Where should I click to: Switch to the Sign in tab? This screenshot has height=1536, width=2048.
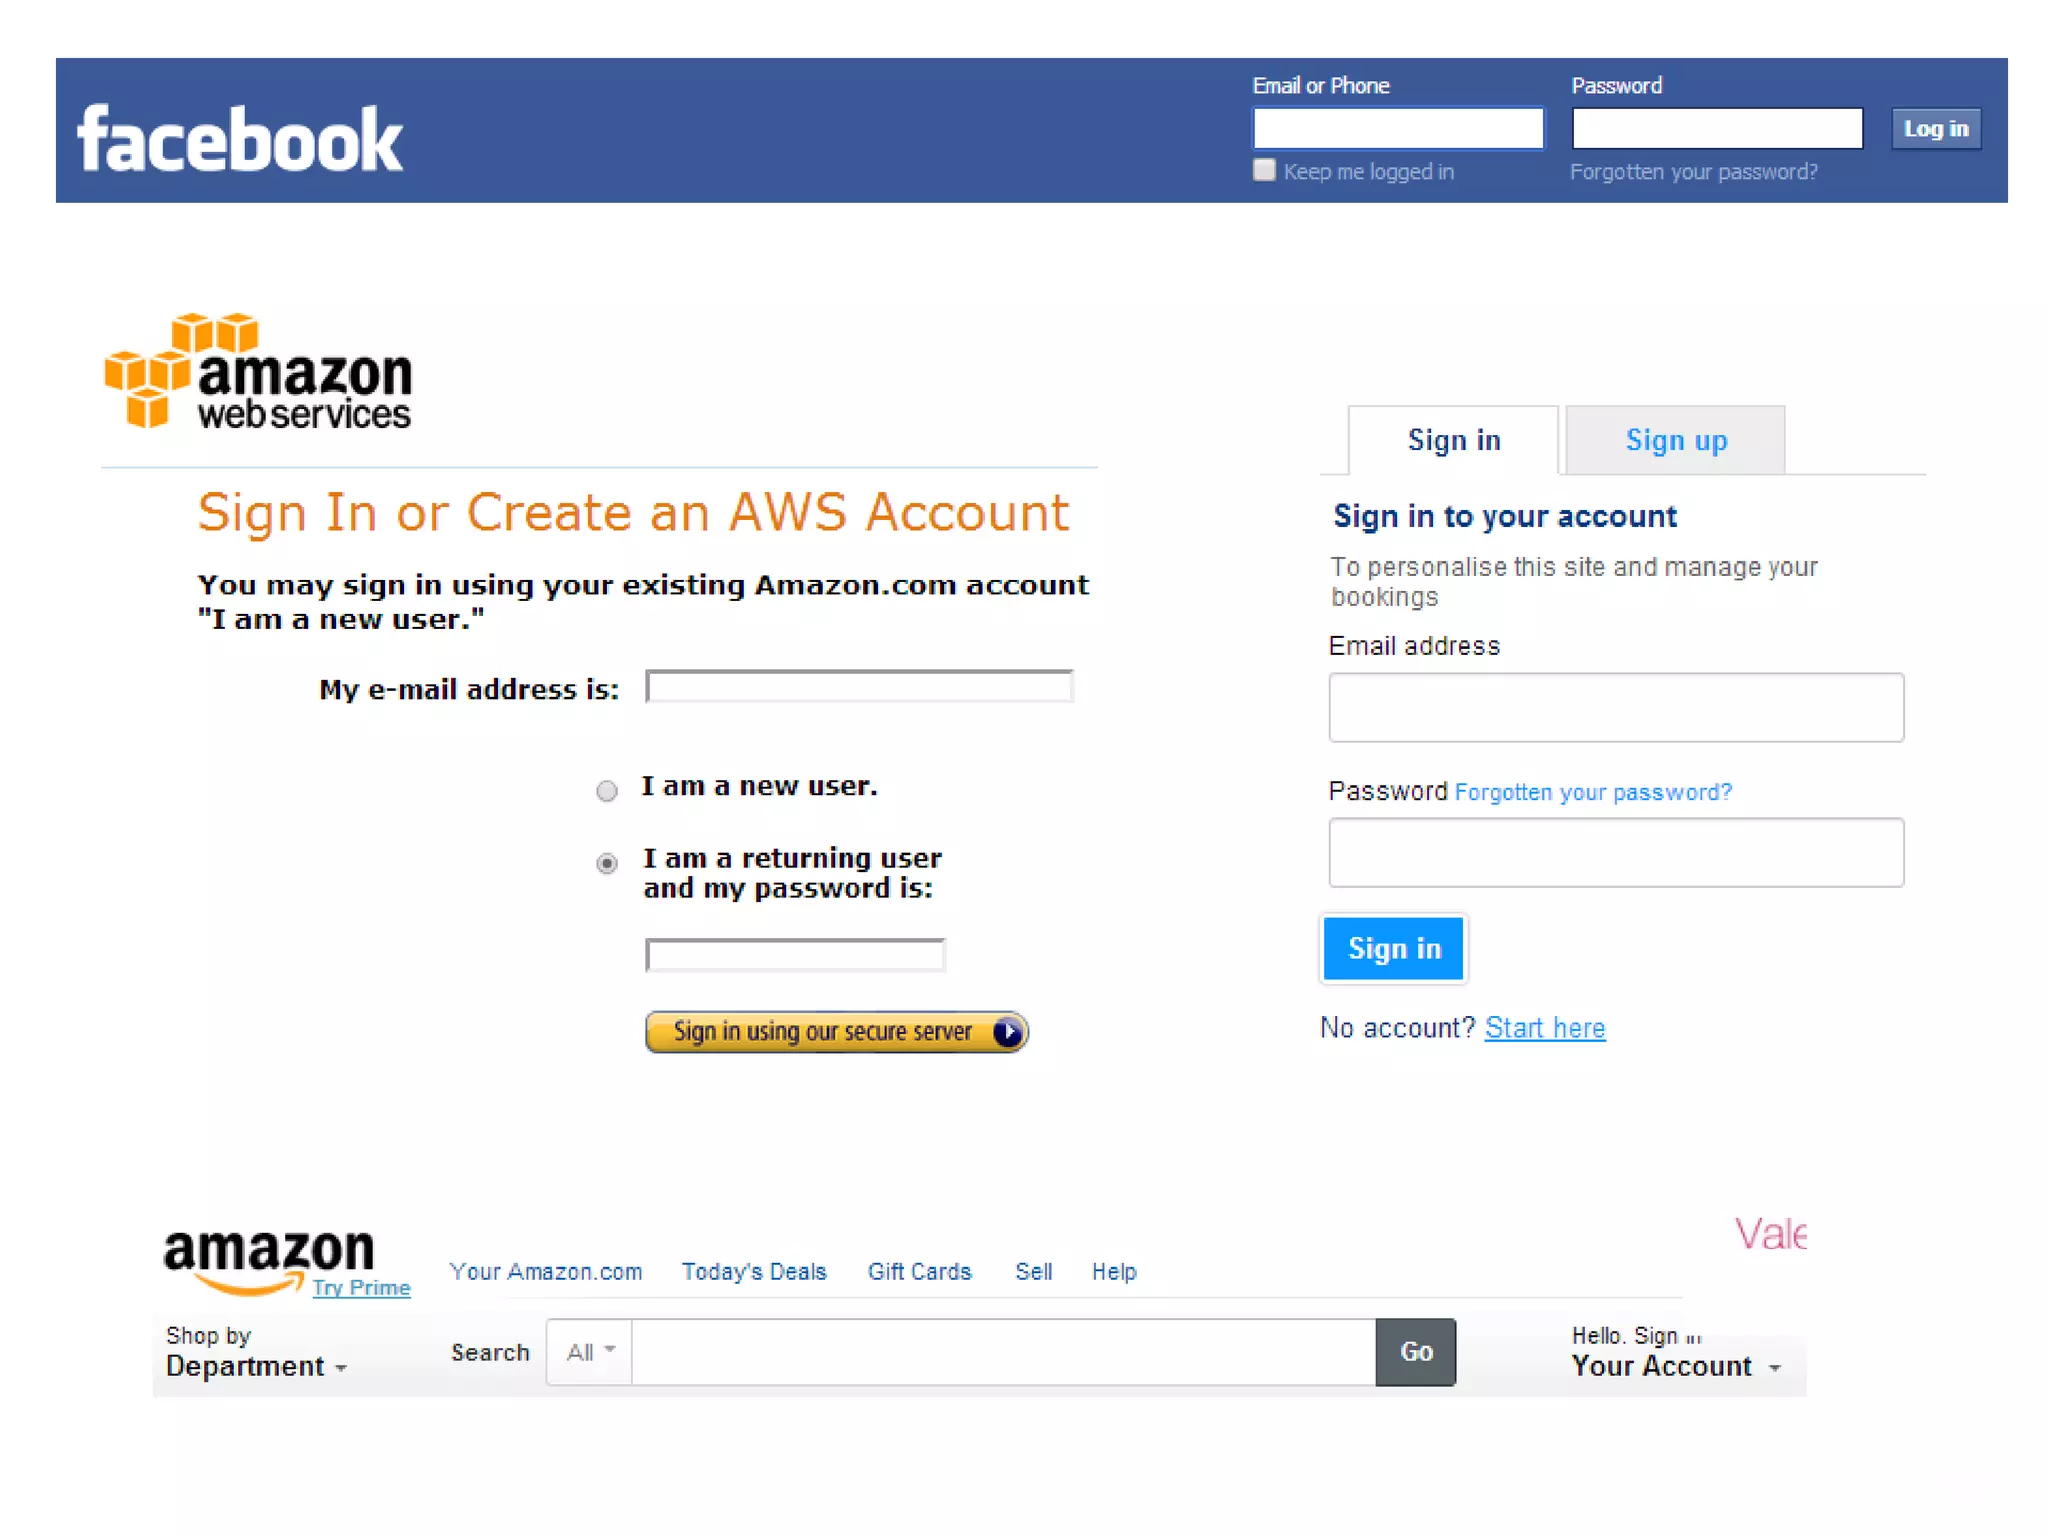pos(1453,440)
